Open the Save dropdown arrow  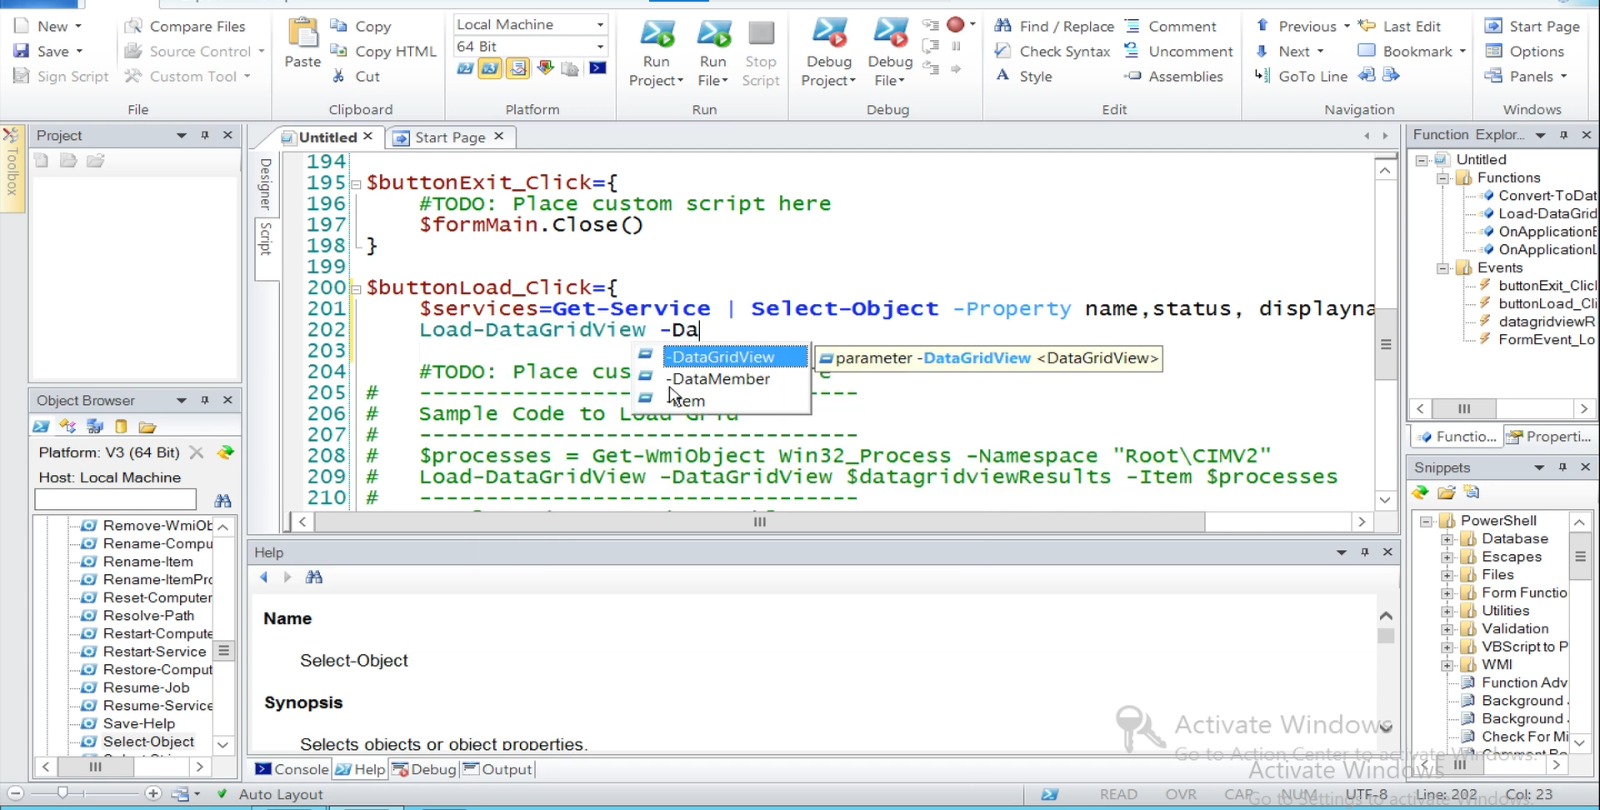tap(79, 51)
